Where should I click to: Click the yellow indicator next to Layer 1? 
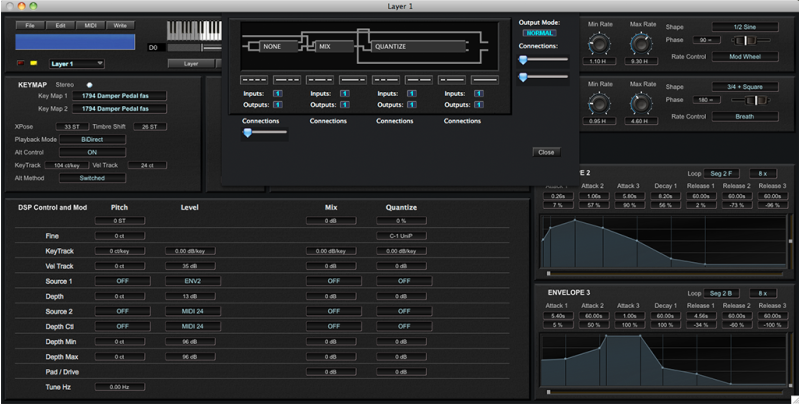pyautogui.click(x=33, y=62)
